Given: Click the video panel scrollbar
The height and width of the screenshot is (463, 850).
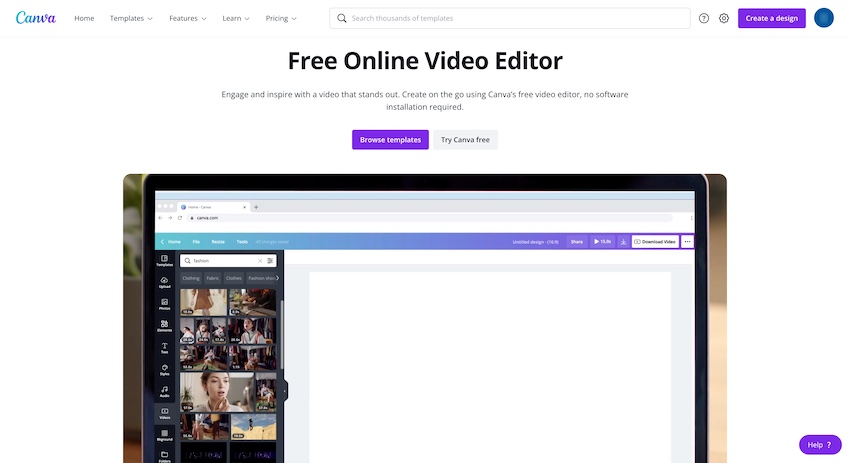Looking at the screenshot, I should tap(281, 336).
